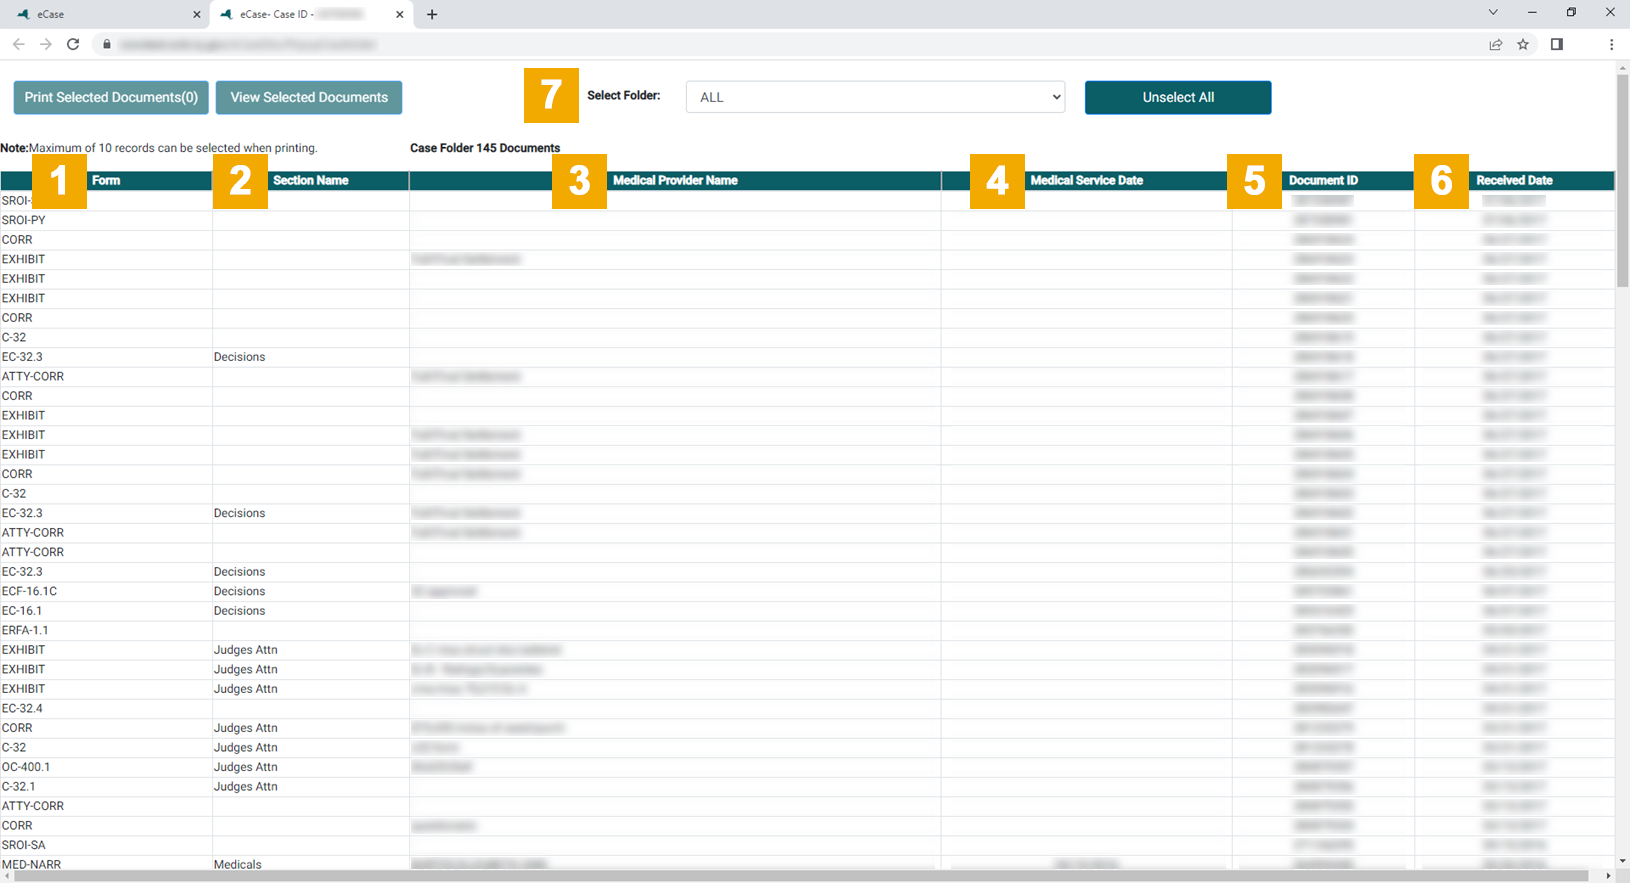1630x883 pixels.
Task: Open the tab search chevron
Action: coord(1493,13)
